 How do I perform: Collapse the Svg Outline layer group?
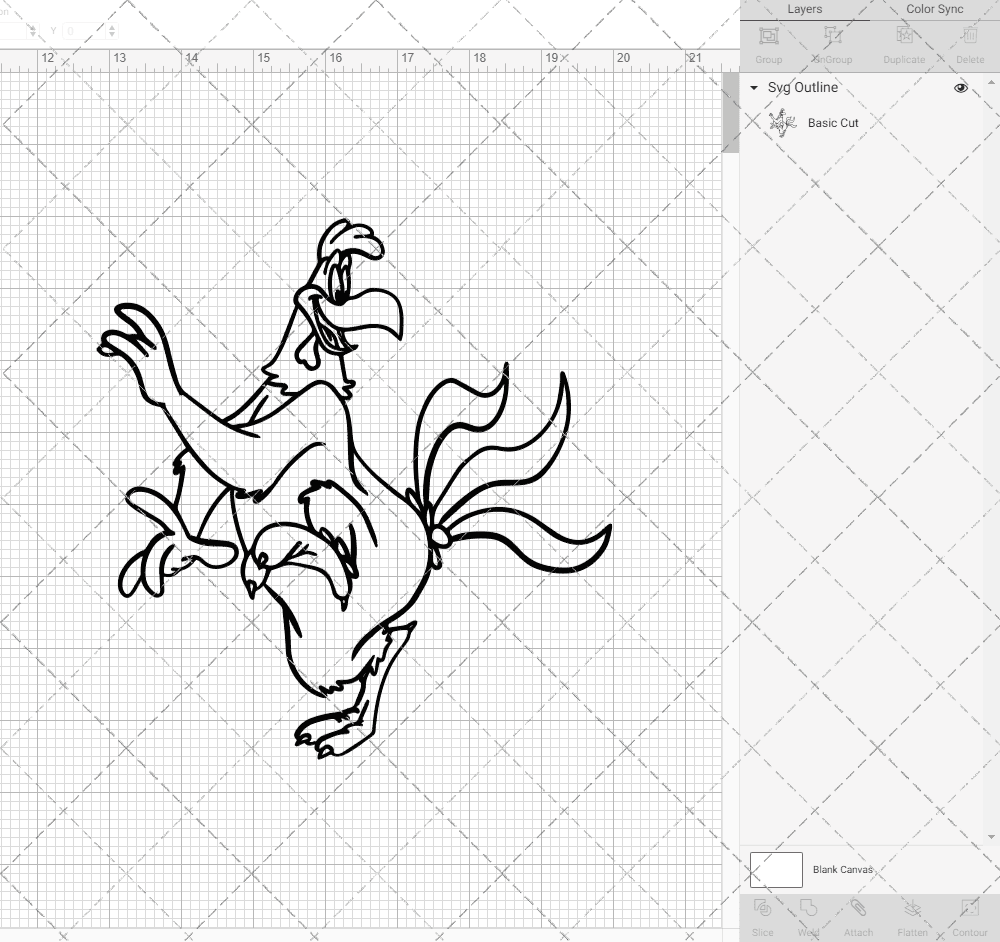click(x=754, y=88)
